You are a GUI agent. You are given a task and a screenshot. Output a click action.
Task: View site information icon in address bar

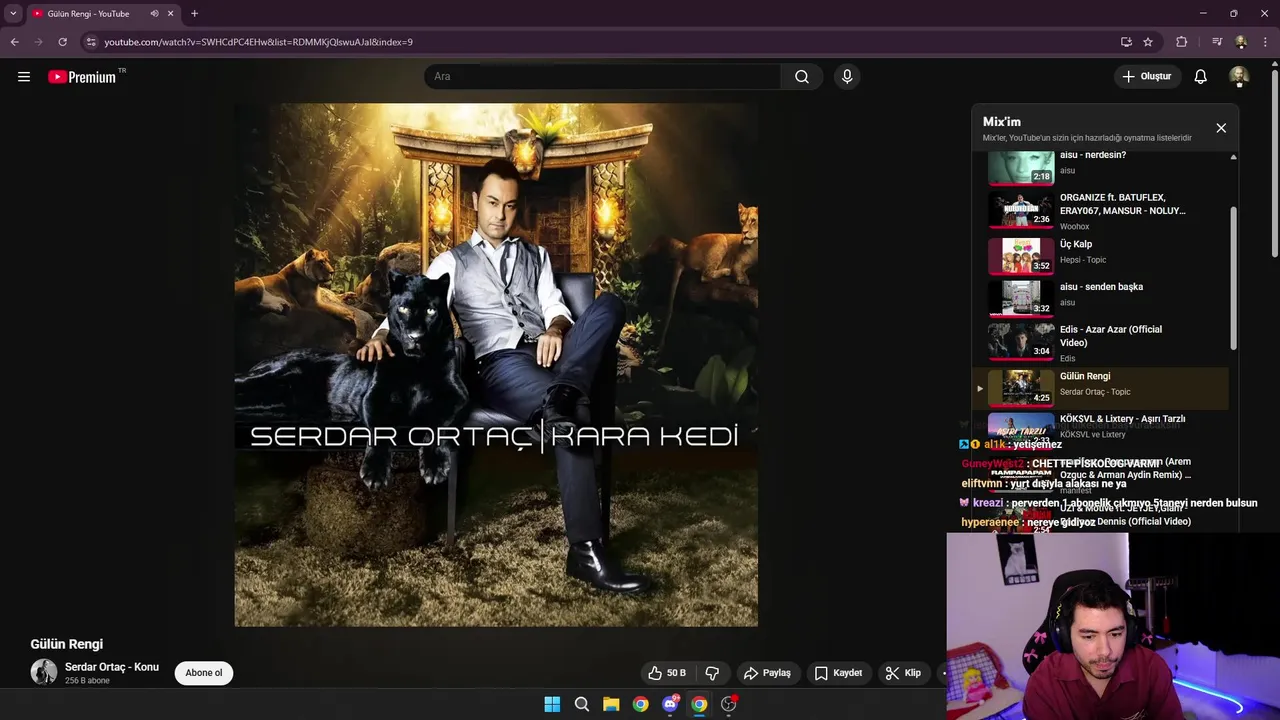pyautogui.click(x=91, y=42)
